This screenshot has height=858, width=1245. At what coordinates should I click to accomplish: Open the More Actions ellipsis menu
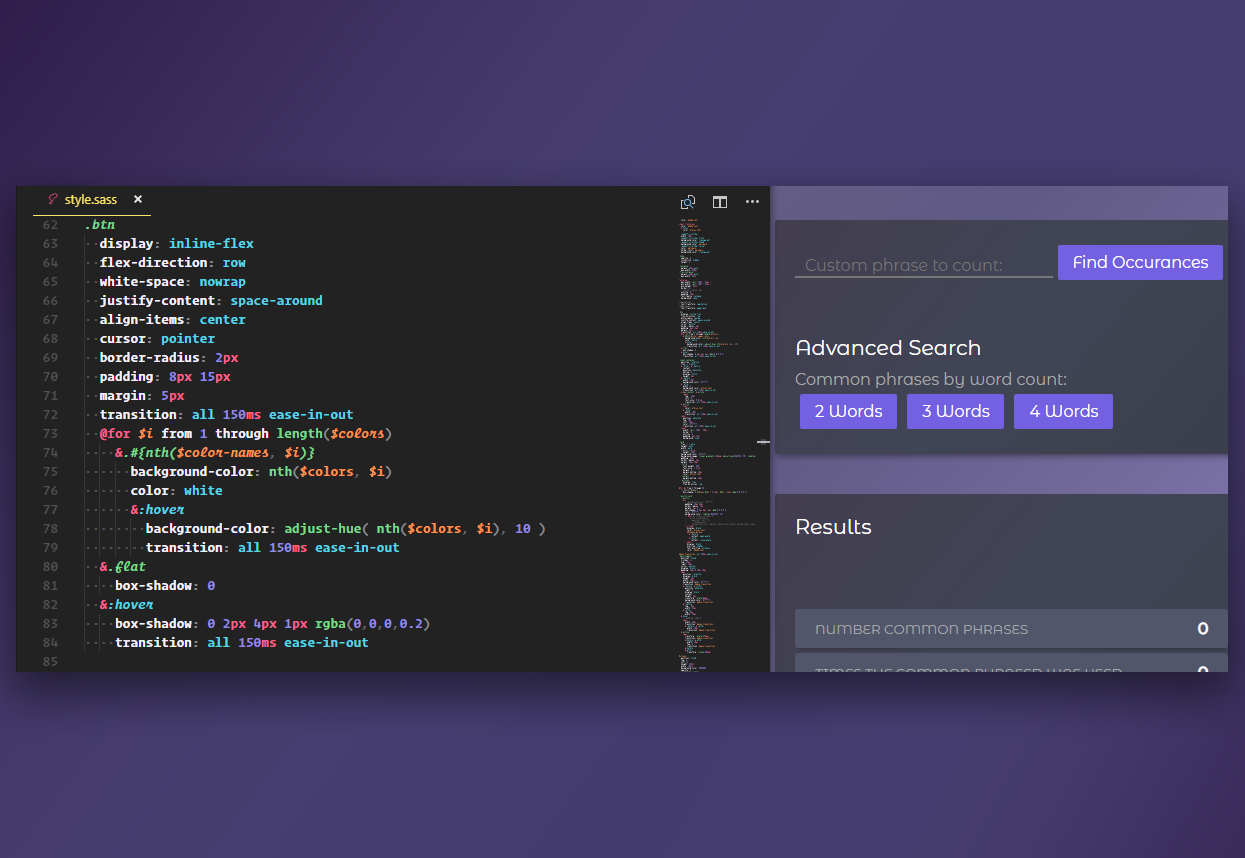coord(752,202)
